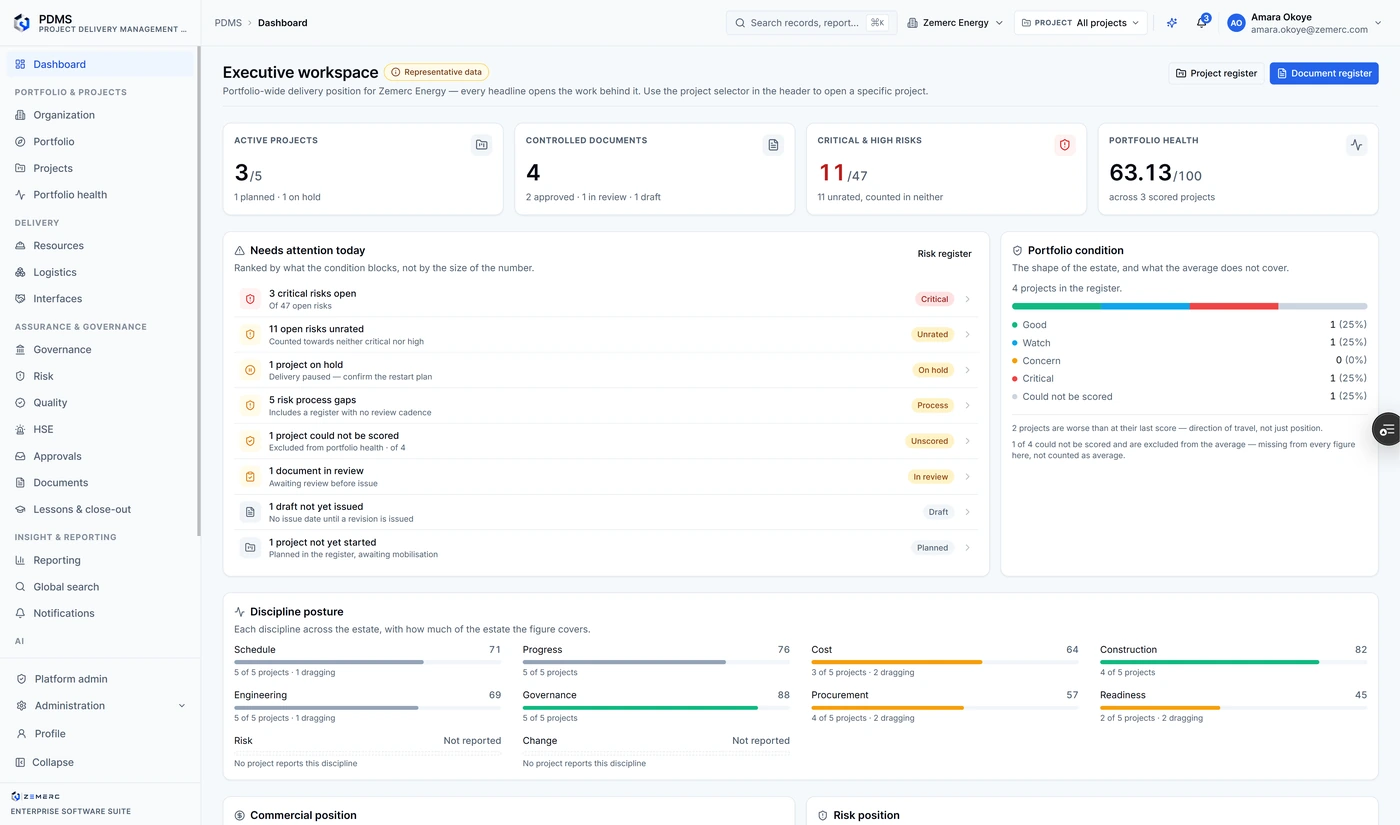Click the AI sparkle icon in header
Viewport: 1400px width, 825px height.
(x=1172, y=23)
